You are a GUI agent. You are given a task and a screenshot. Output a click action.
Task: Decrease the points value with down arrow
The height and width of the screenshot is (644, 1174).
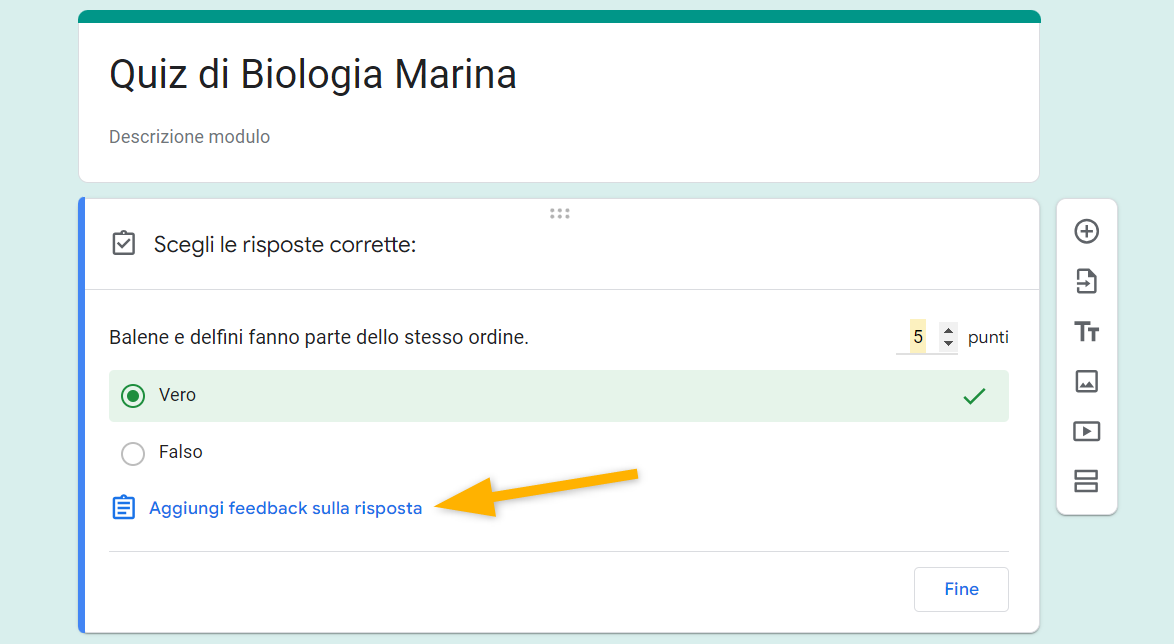coord(949,344)
